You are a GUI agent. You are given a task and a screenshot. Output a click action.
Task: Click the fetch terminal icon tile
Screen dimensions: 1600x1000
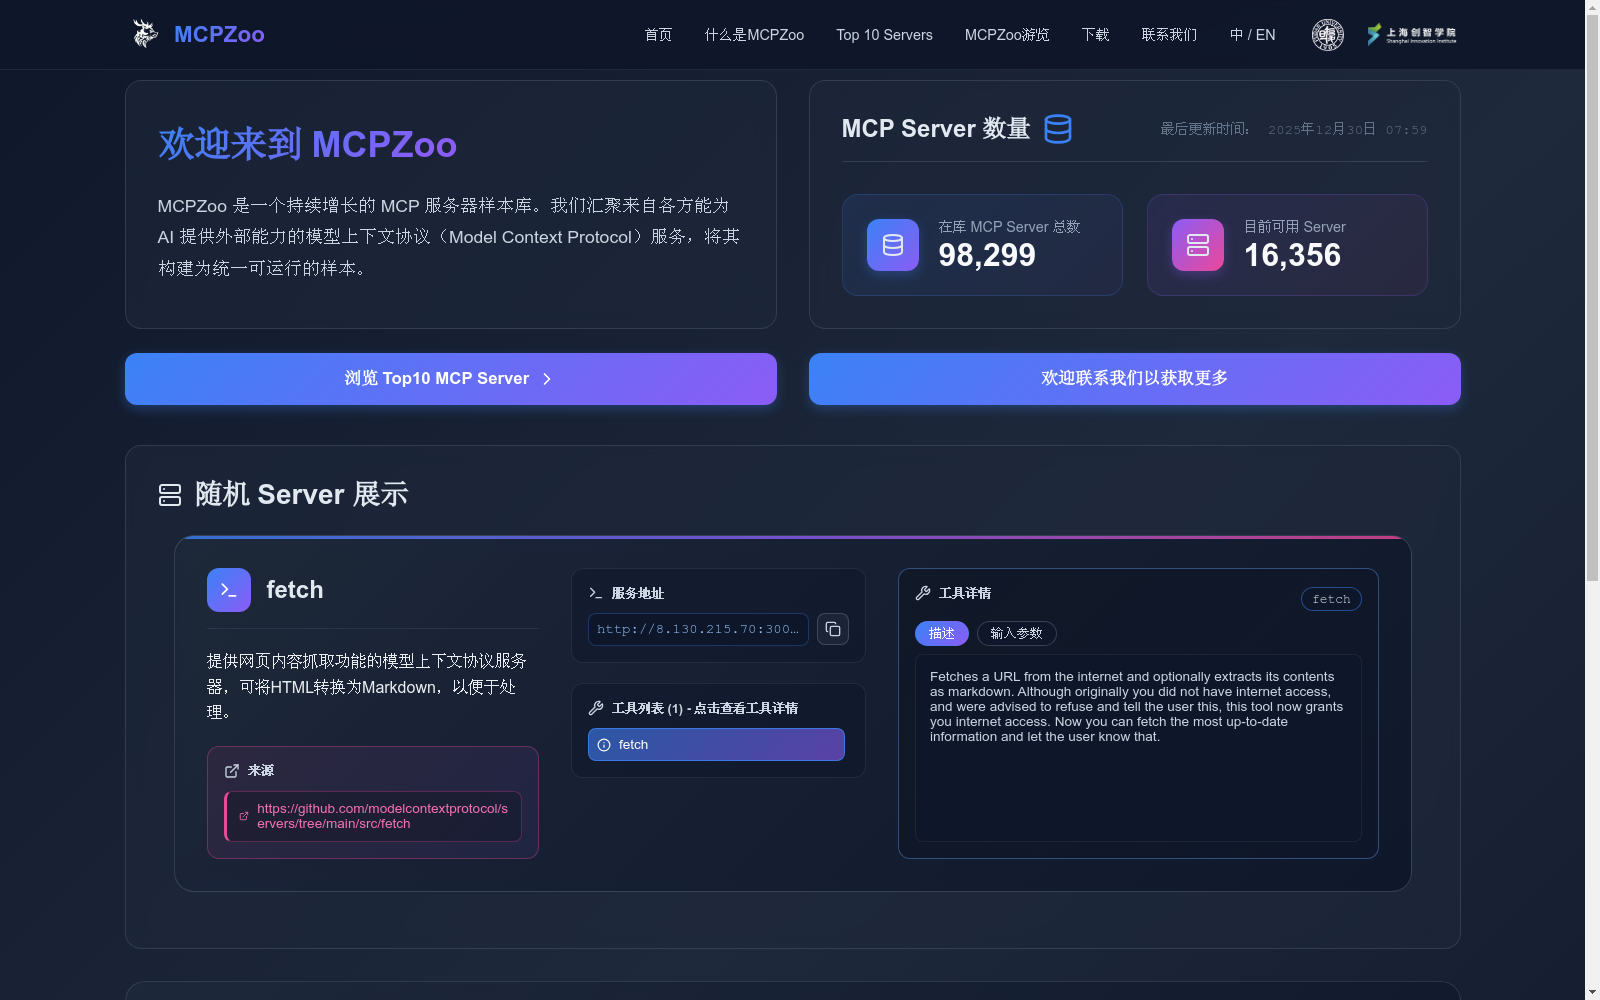tap(229, 590)
